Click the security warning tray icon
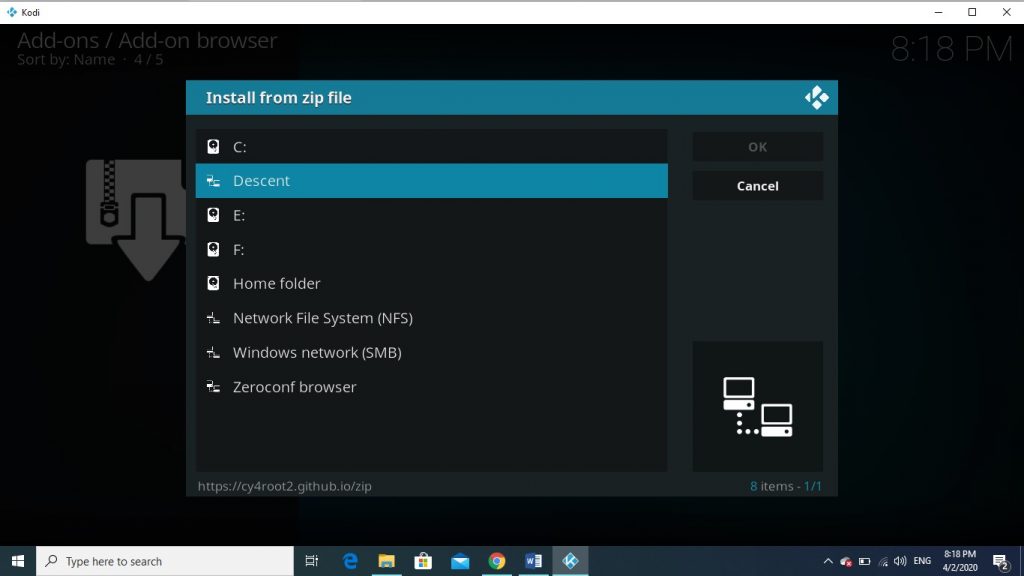Image resolution: width=1024 pixels, height=576 pixels. 846,561
